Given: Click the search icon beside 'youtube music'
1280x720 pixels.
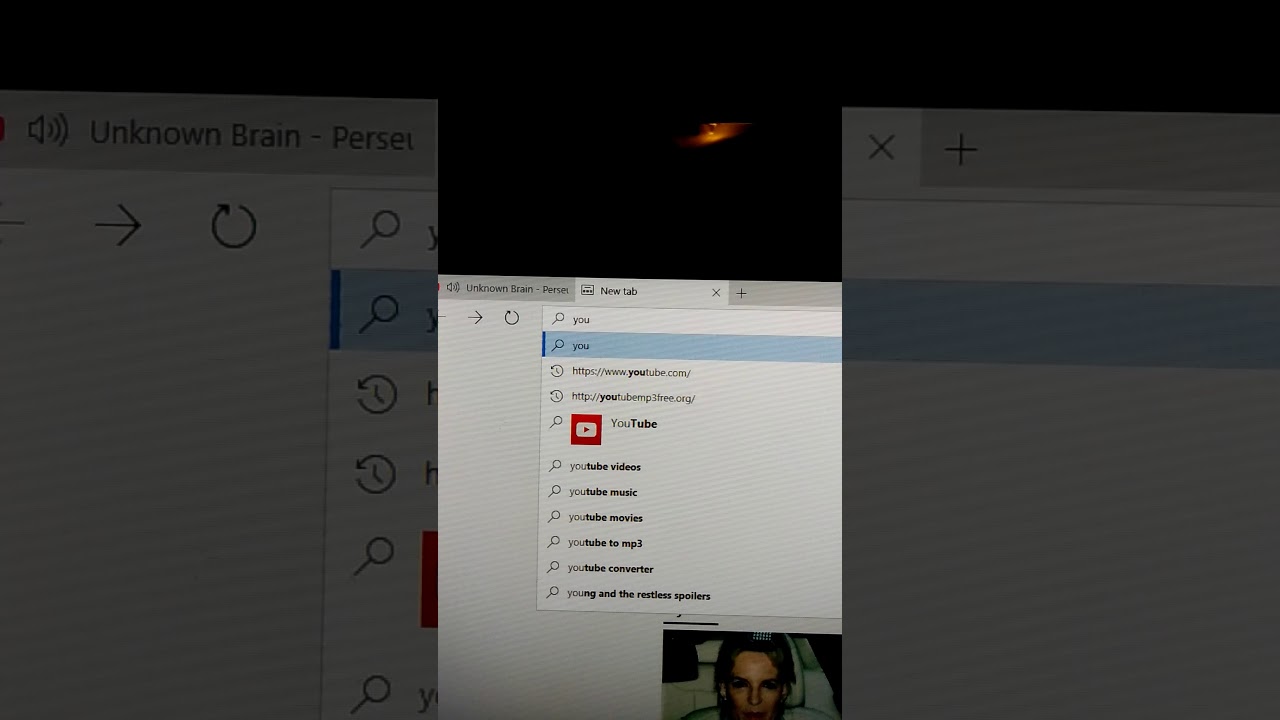Looking at the screenshot, I should (x=555, y=491).
